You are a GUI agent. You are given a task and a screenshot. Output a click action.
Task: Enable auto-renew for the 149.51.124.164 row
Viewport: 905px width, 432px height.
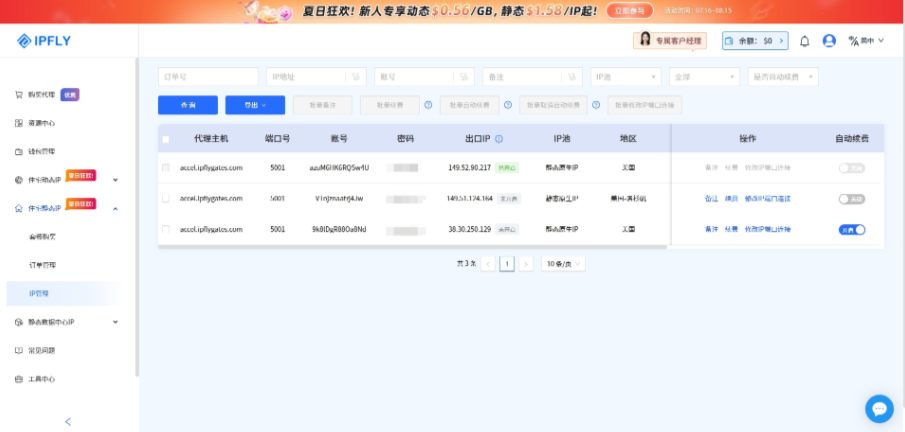852,199
